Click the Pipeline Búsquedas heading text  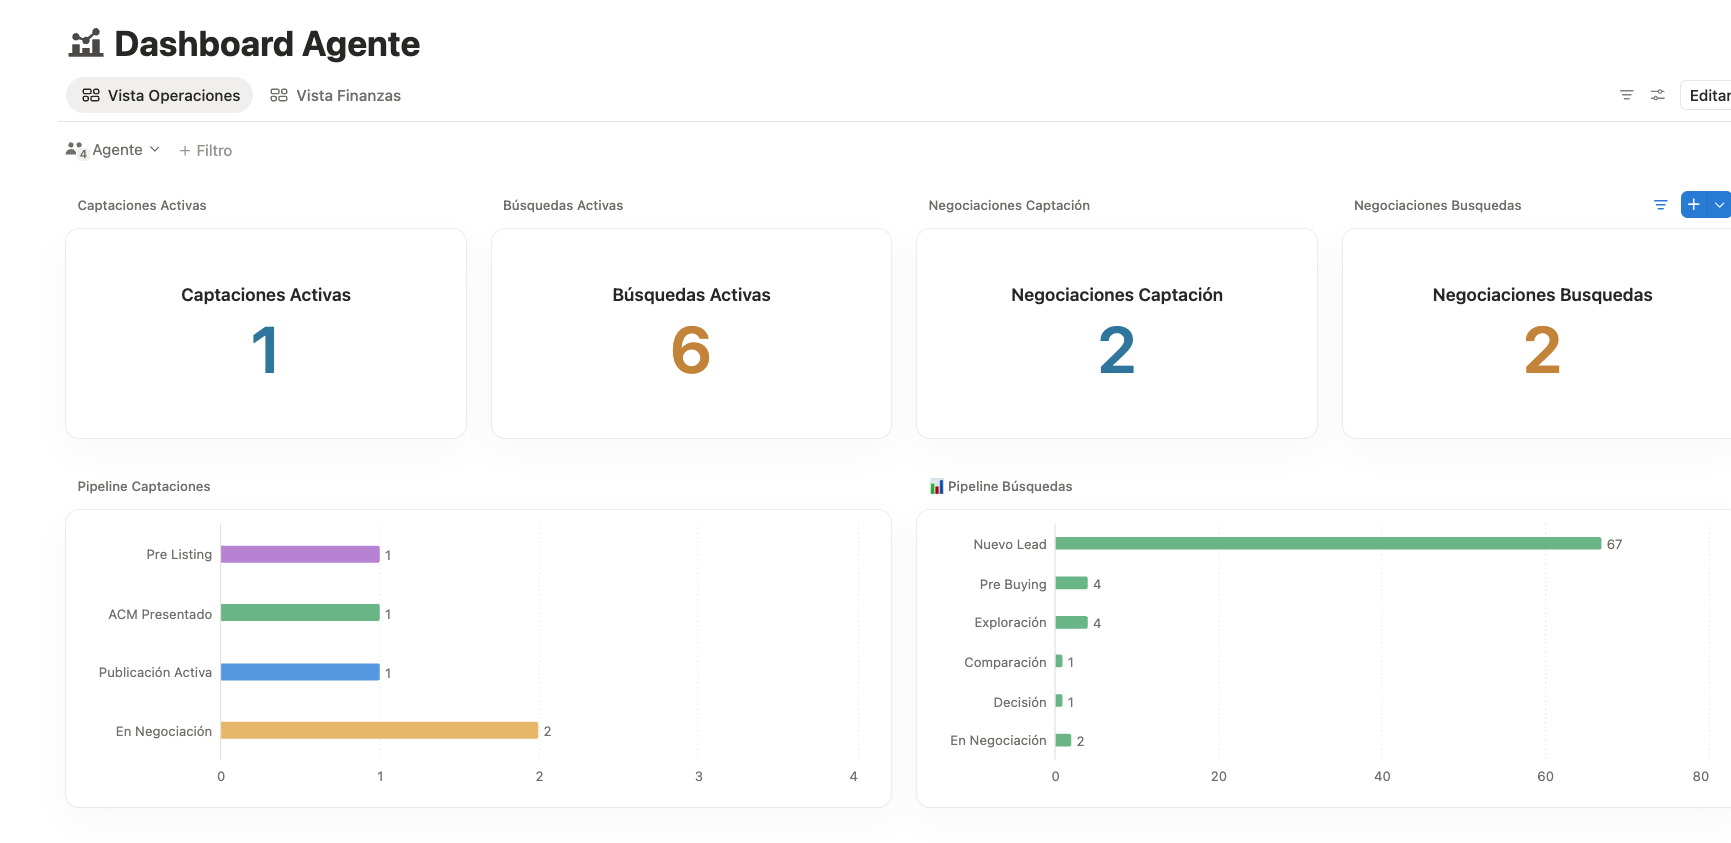(1010, 486)
